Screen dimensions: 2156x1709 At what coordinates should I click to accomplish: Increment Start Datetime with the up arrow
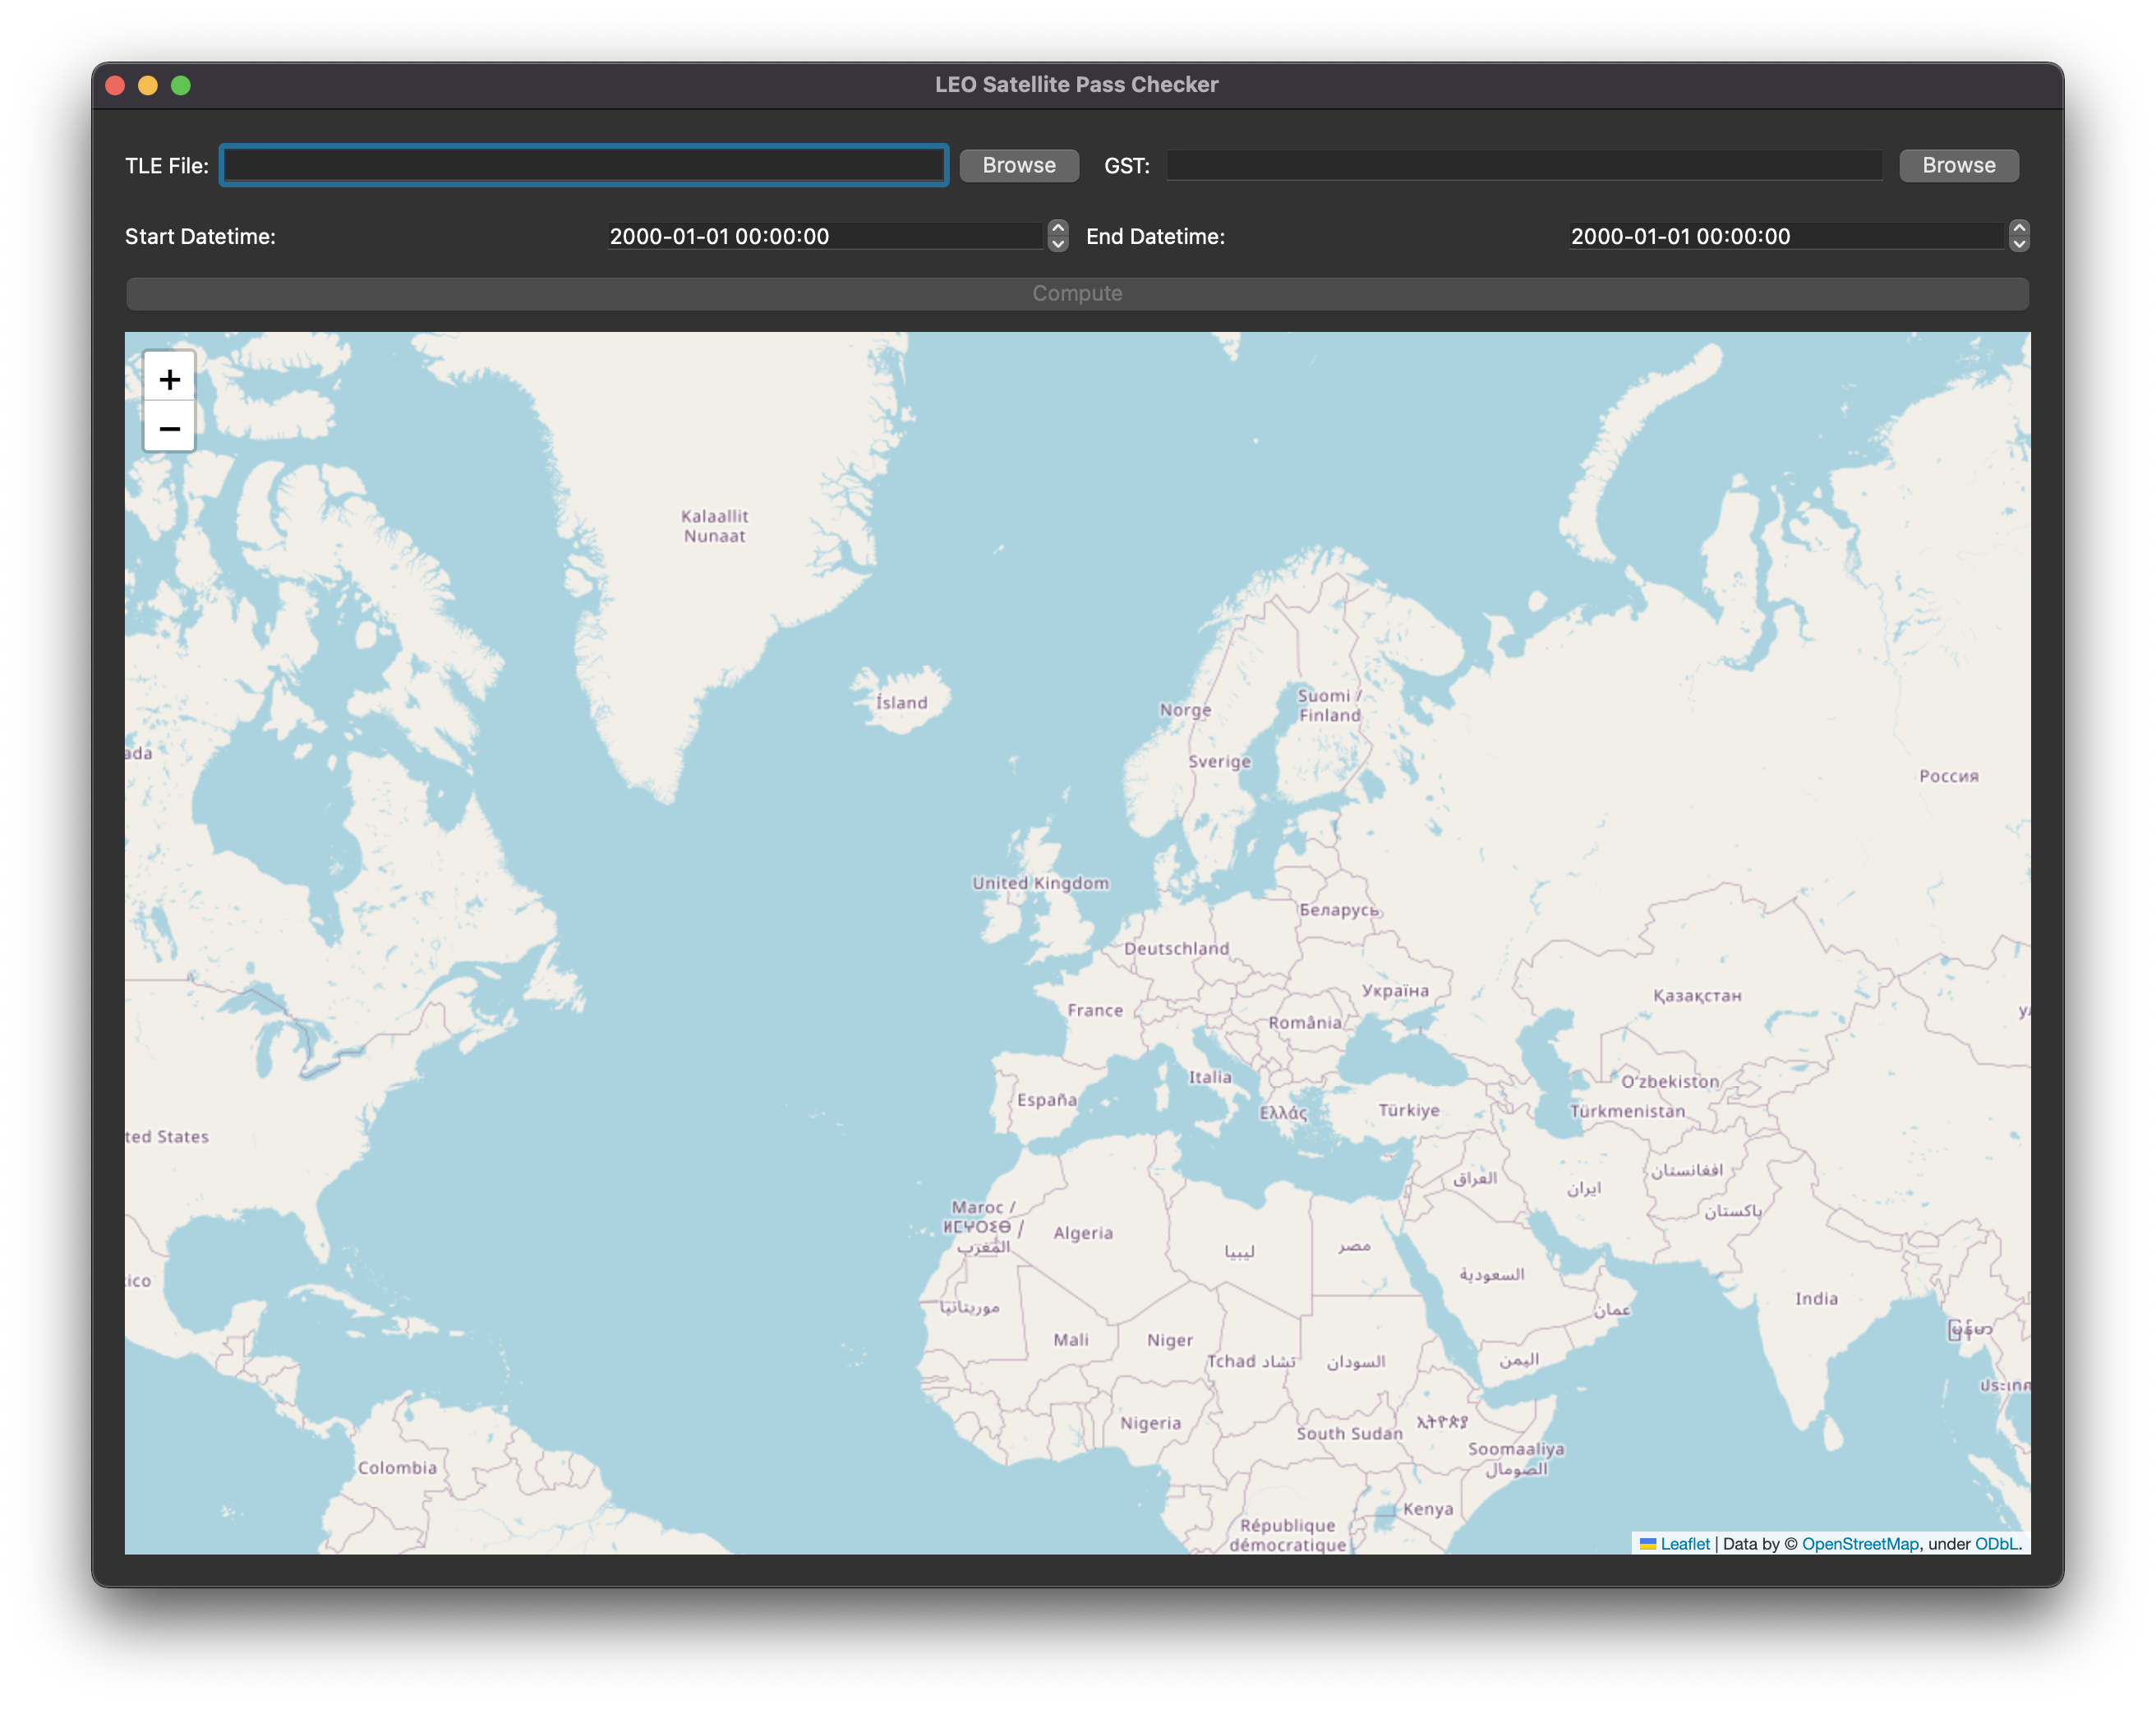point(1057,229)
